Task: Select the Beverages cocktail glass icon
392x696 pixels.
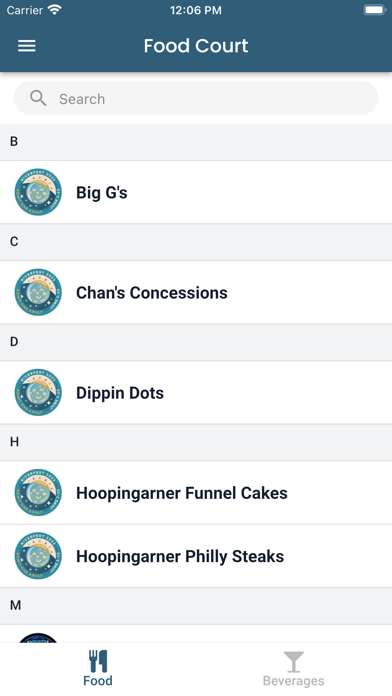Action: (293, 661)
